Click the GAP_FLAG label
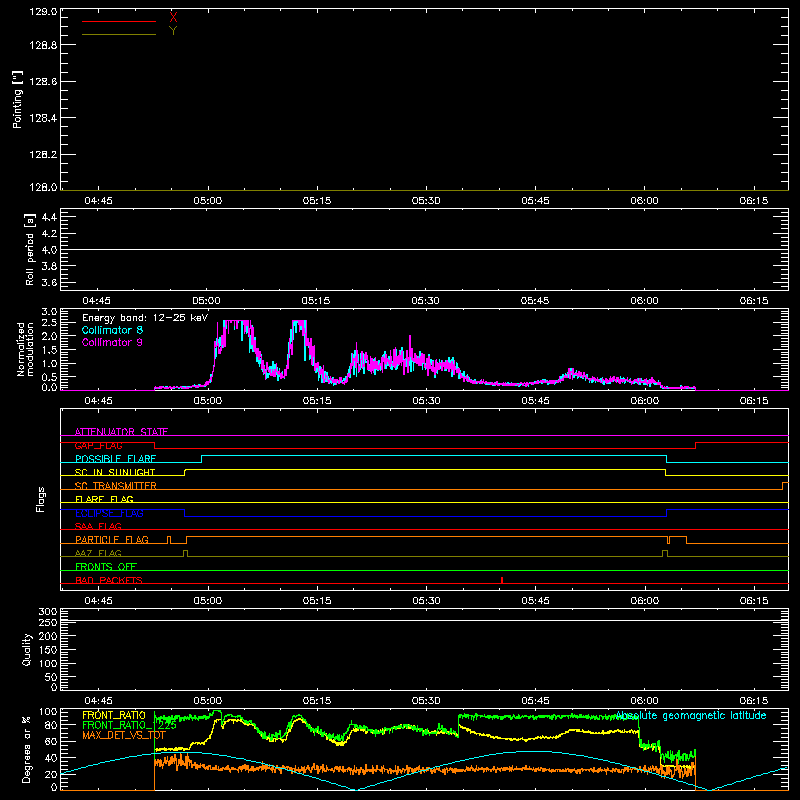 (x=98, y=445)
